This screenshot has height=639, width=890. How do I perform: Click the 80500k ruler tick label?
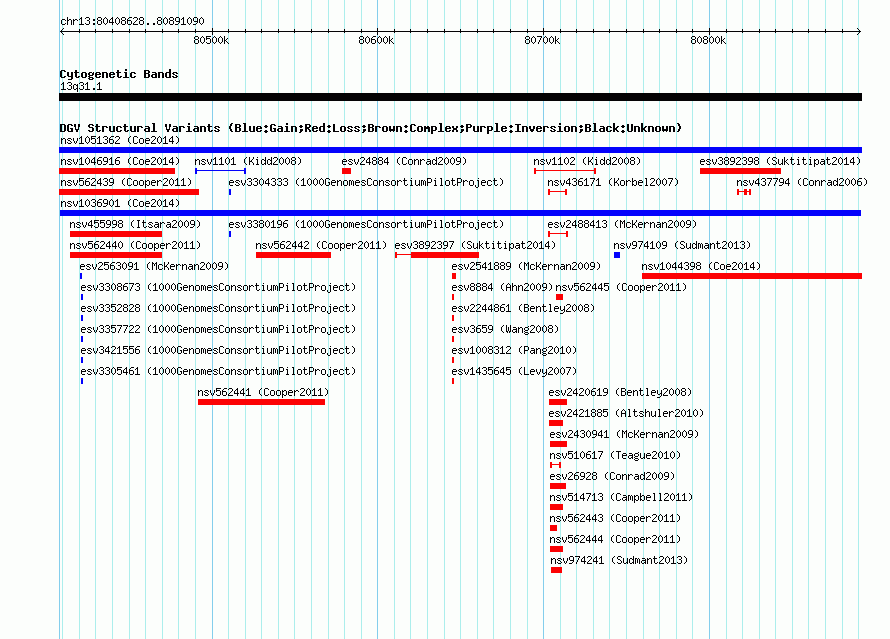coord(211,40)
